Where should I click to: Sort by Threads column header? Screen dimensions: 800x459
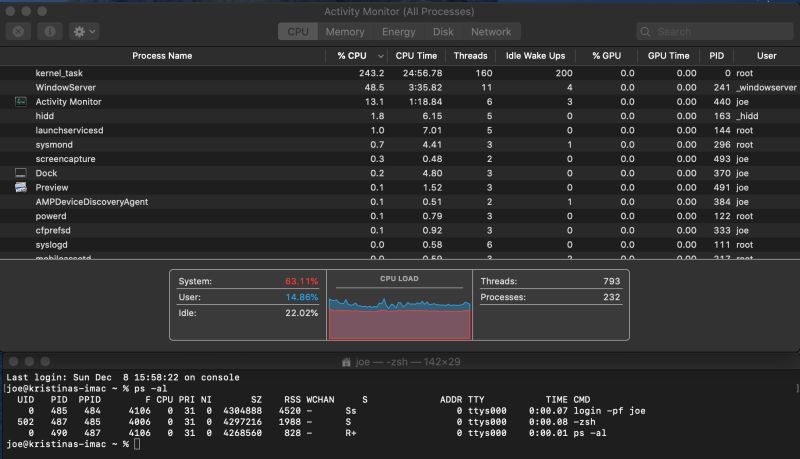click(x=470, y=56)
